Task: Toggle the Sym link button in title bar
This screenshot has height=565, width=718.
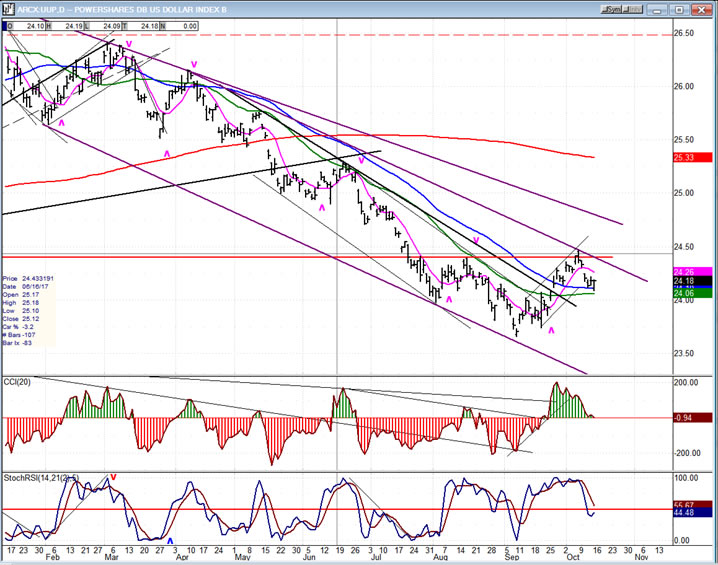Action: [611, 10]
